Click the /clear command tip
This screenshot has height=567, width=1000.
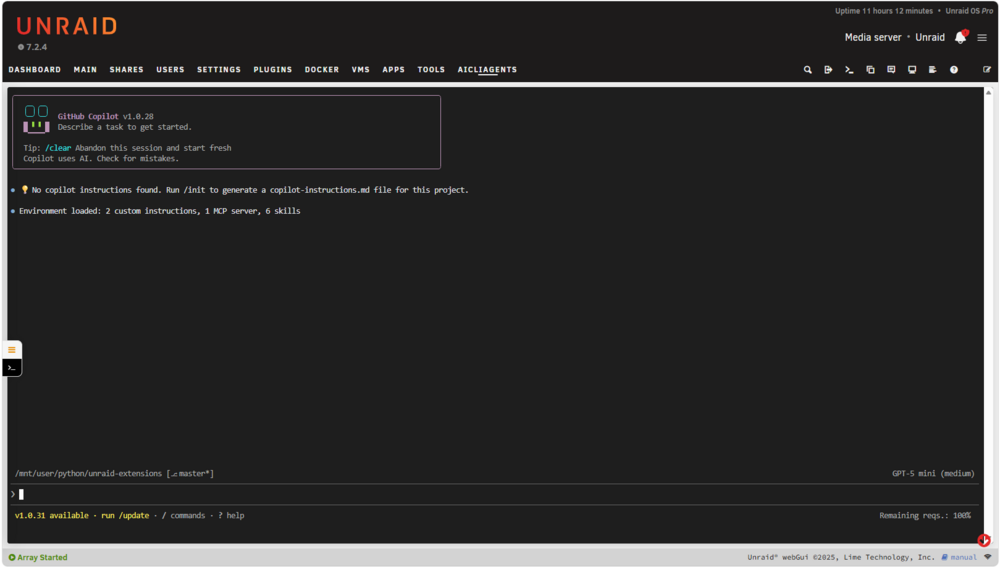click(x=58, y=148)
